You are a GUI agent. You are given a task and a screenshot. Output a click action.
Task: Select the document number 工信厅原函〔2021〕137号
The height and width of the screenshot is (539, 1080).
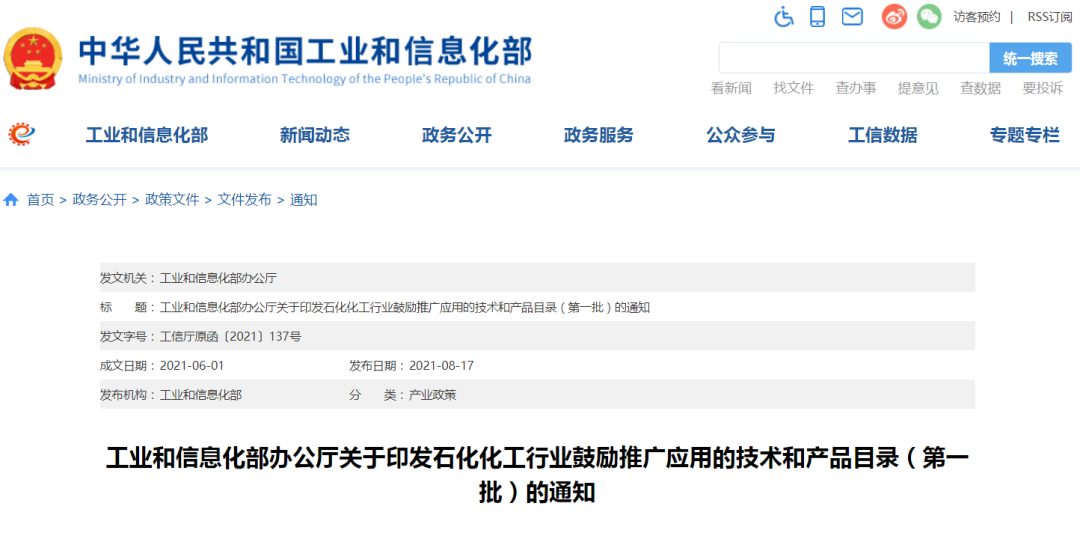pos(231,337)
